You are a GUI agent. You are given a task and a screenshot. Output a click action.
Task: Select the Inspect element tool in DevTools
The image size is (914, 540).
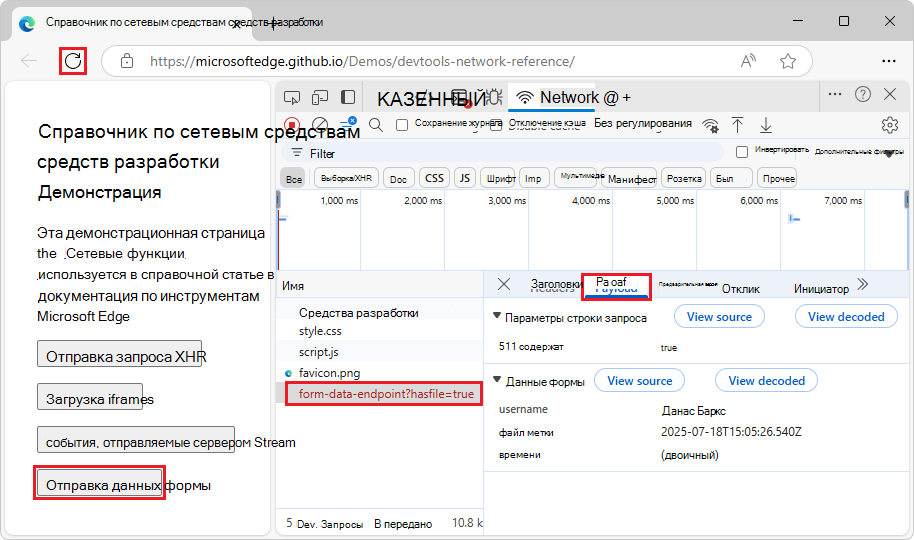coord(291,97)
